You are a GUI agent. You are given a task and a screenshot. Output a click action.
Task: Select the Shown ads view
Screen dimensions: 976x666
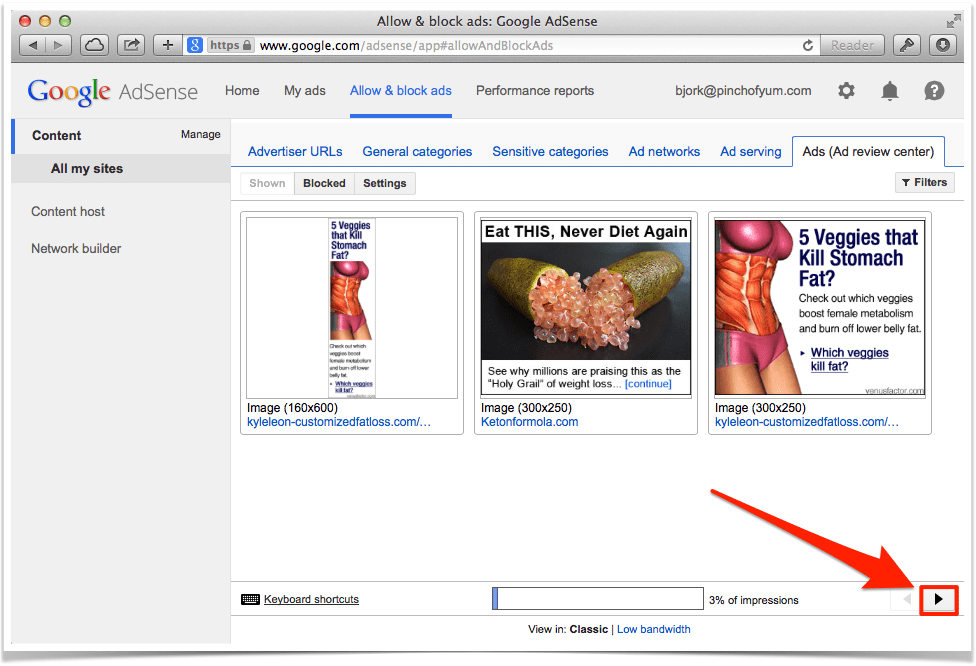point(266,183)
